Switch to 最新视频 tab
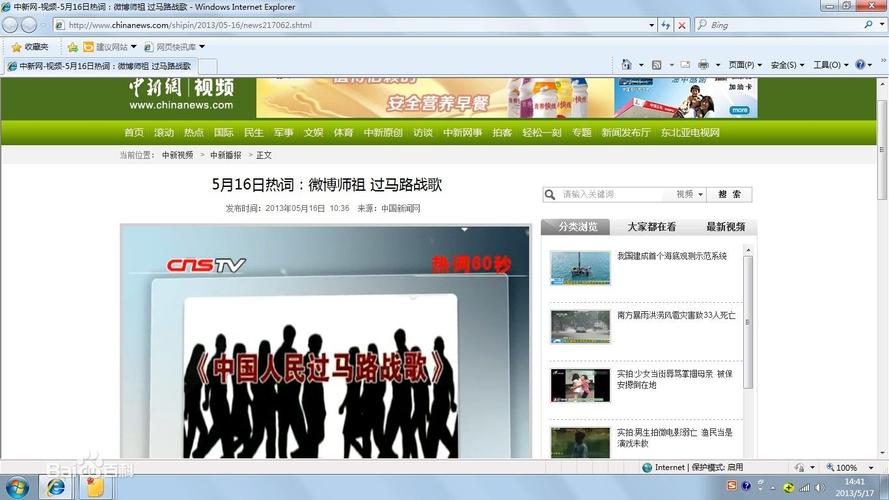 click(725, 227)
